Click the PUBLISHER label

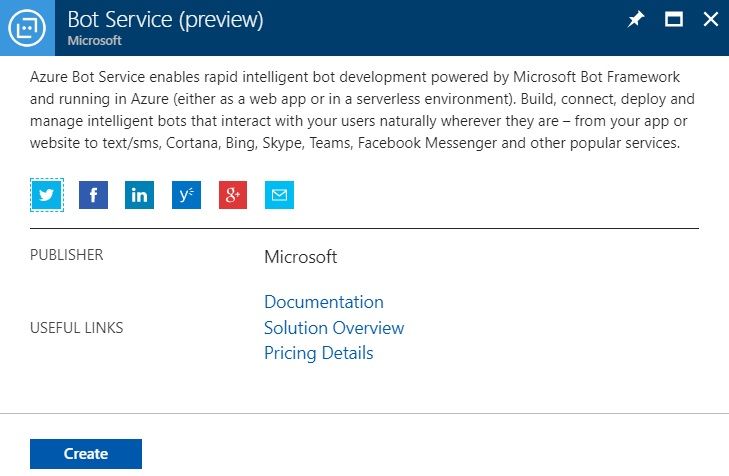(67, 255)
